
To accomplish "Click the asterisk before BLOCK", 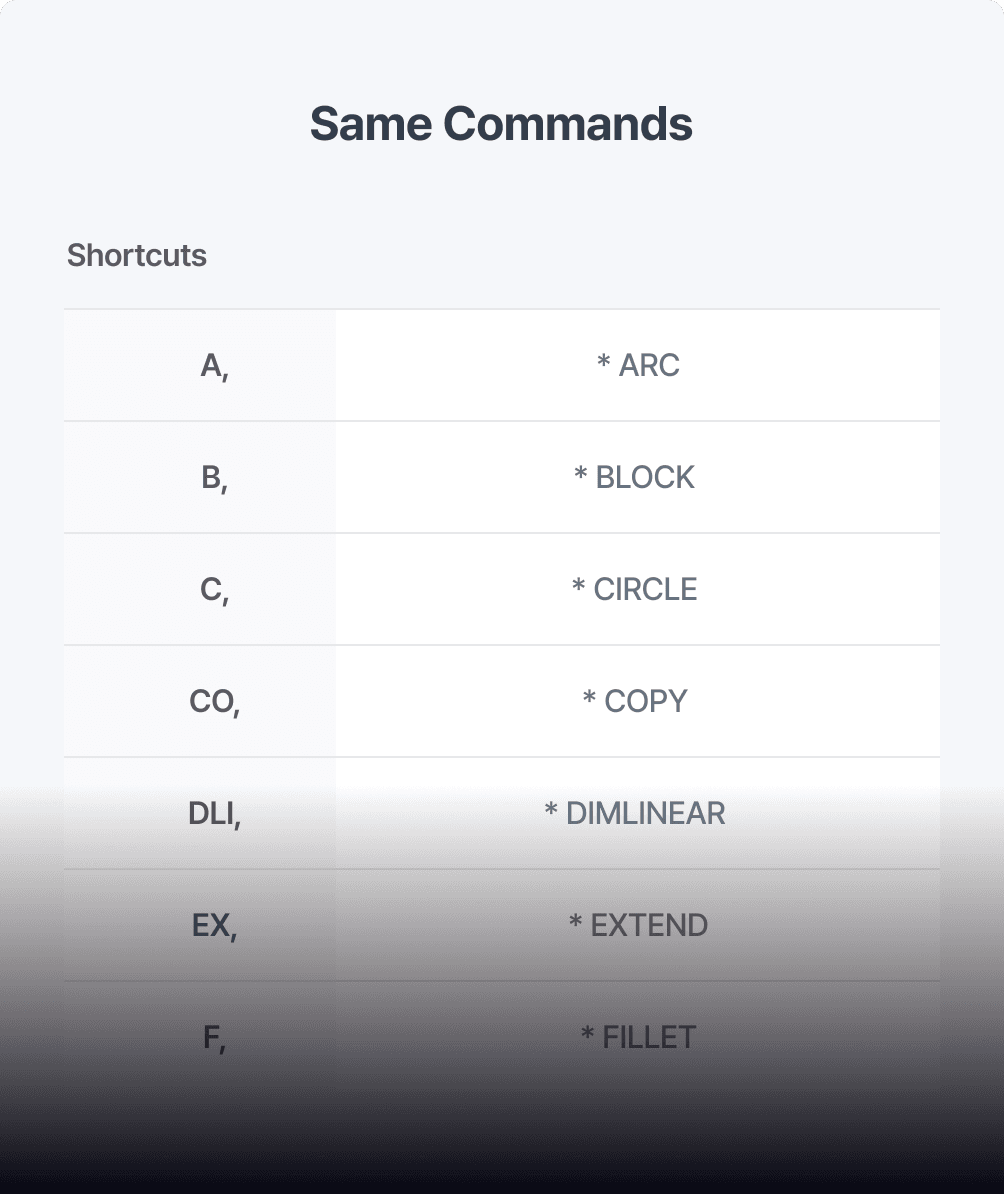I will tap(580, 473).
